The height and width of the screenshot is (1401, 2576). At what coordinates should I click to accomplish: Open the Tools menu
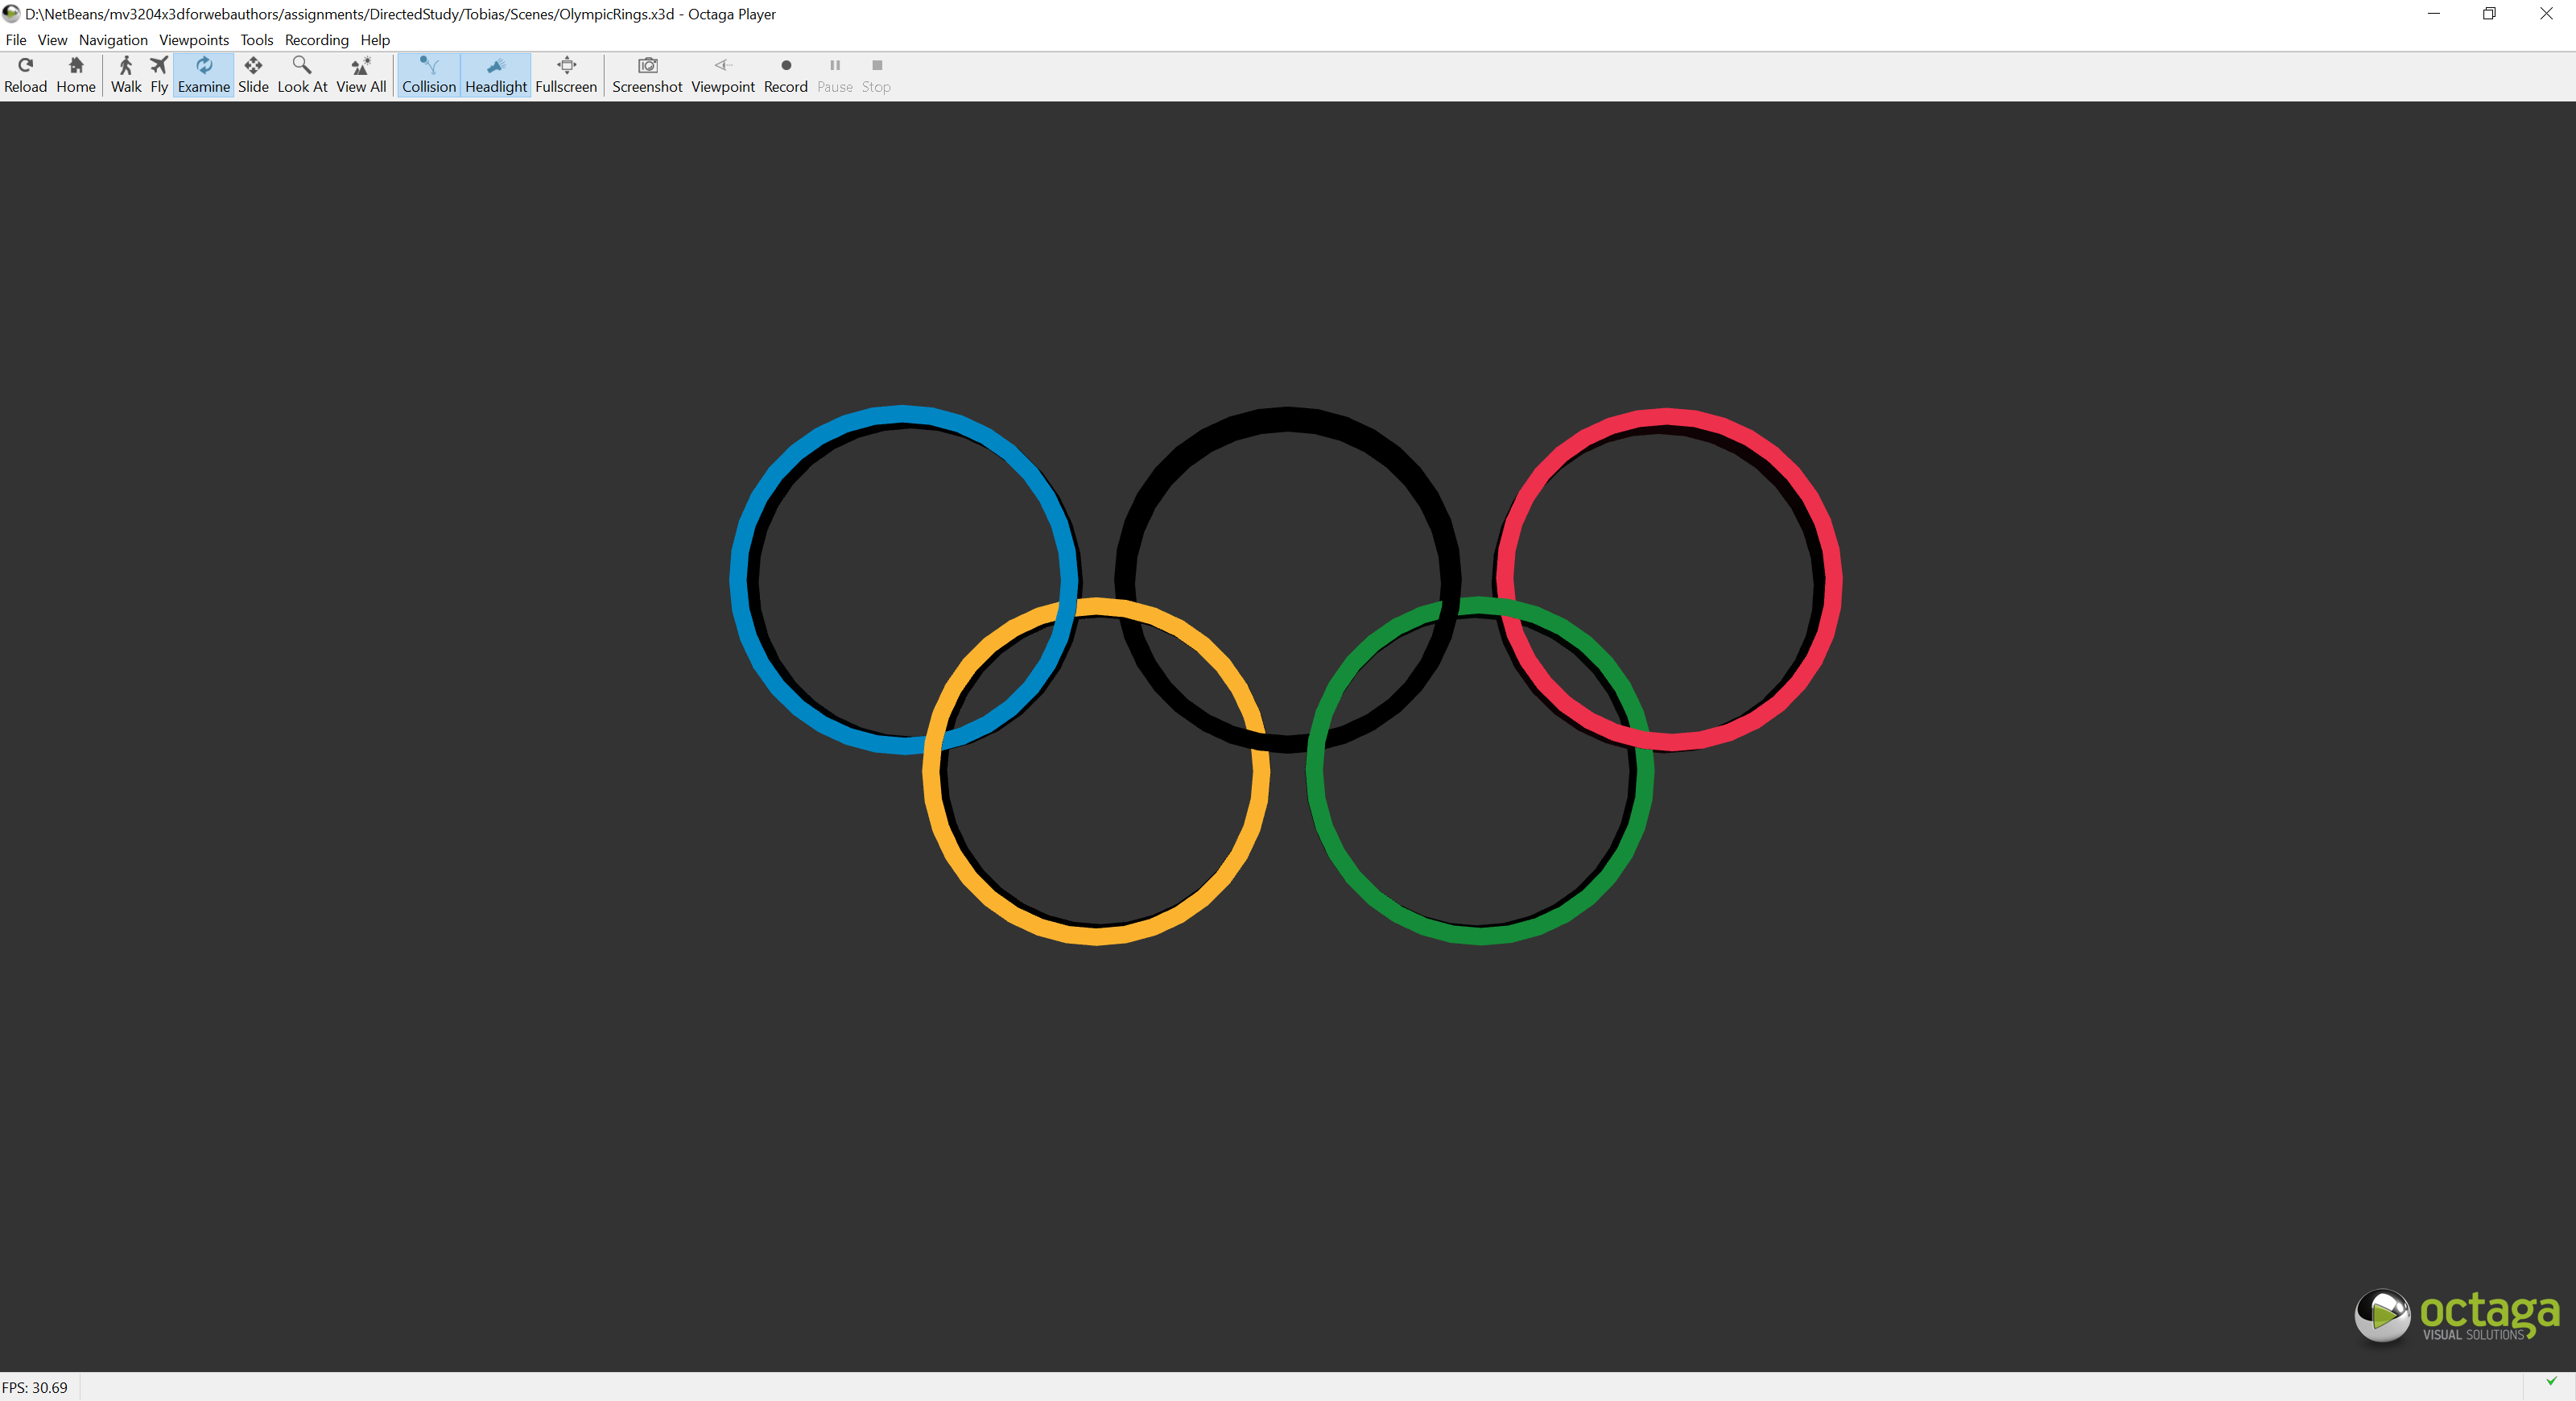click(257, 40)
